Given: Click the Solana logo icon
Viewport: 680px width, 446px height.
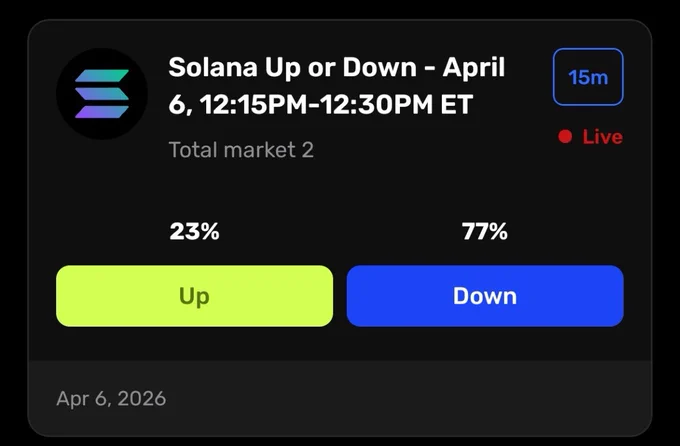Looking at the screenshot, I should click(x=102, y=94).
